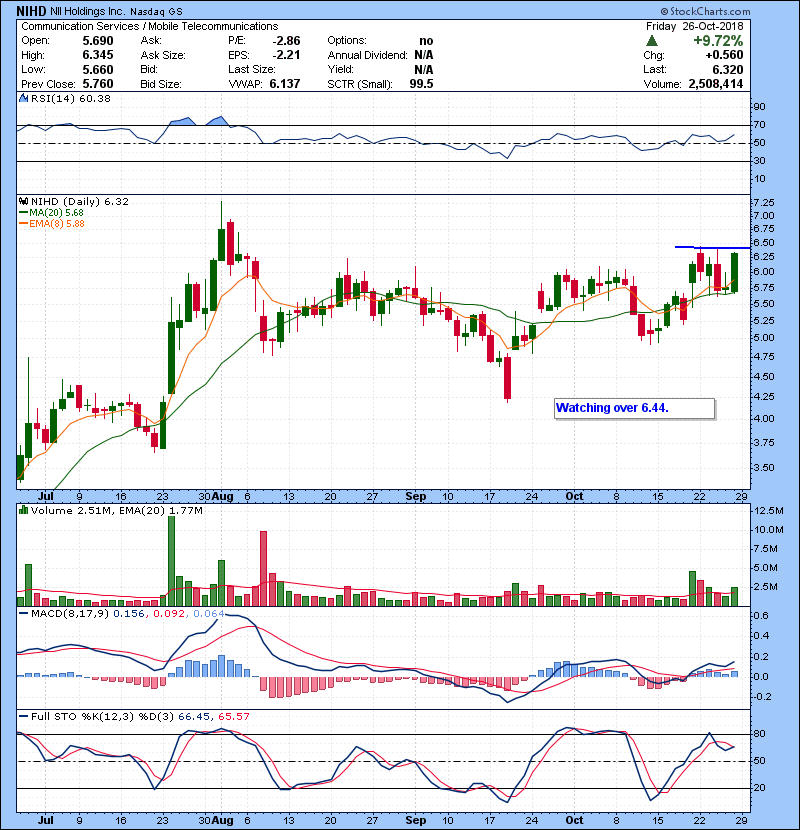Click the 'Watching over 6.44.' annotation box
The width and height of the screenshot is (800, 830).
[x=634, y=409]
